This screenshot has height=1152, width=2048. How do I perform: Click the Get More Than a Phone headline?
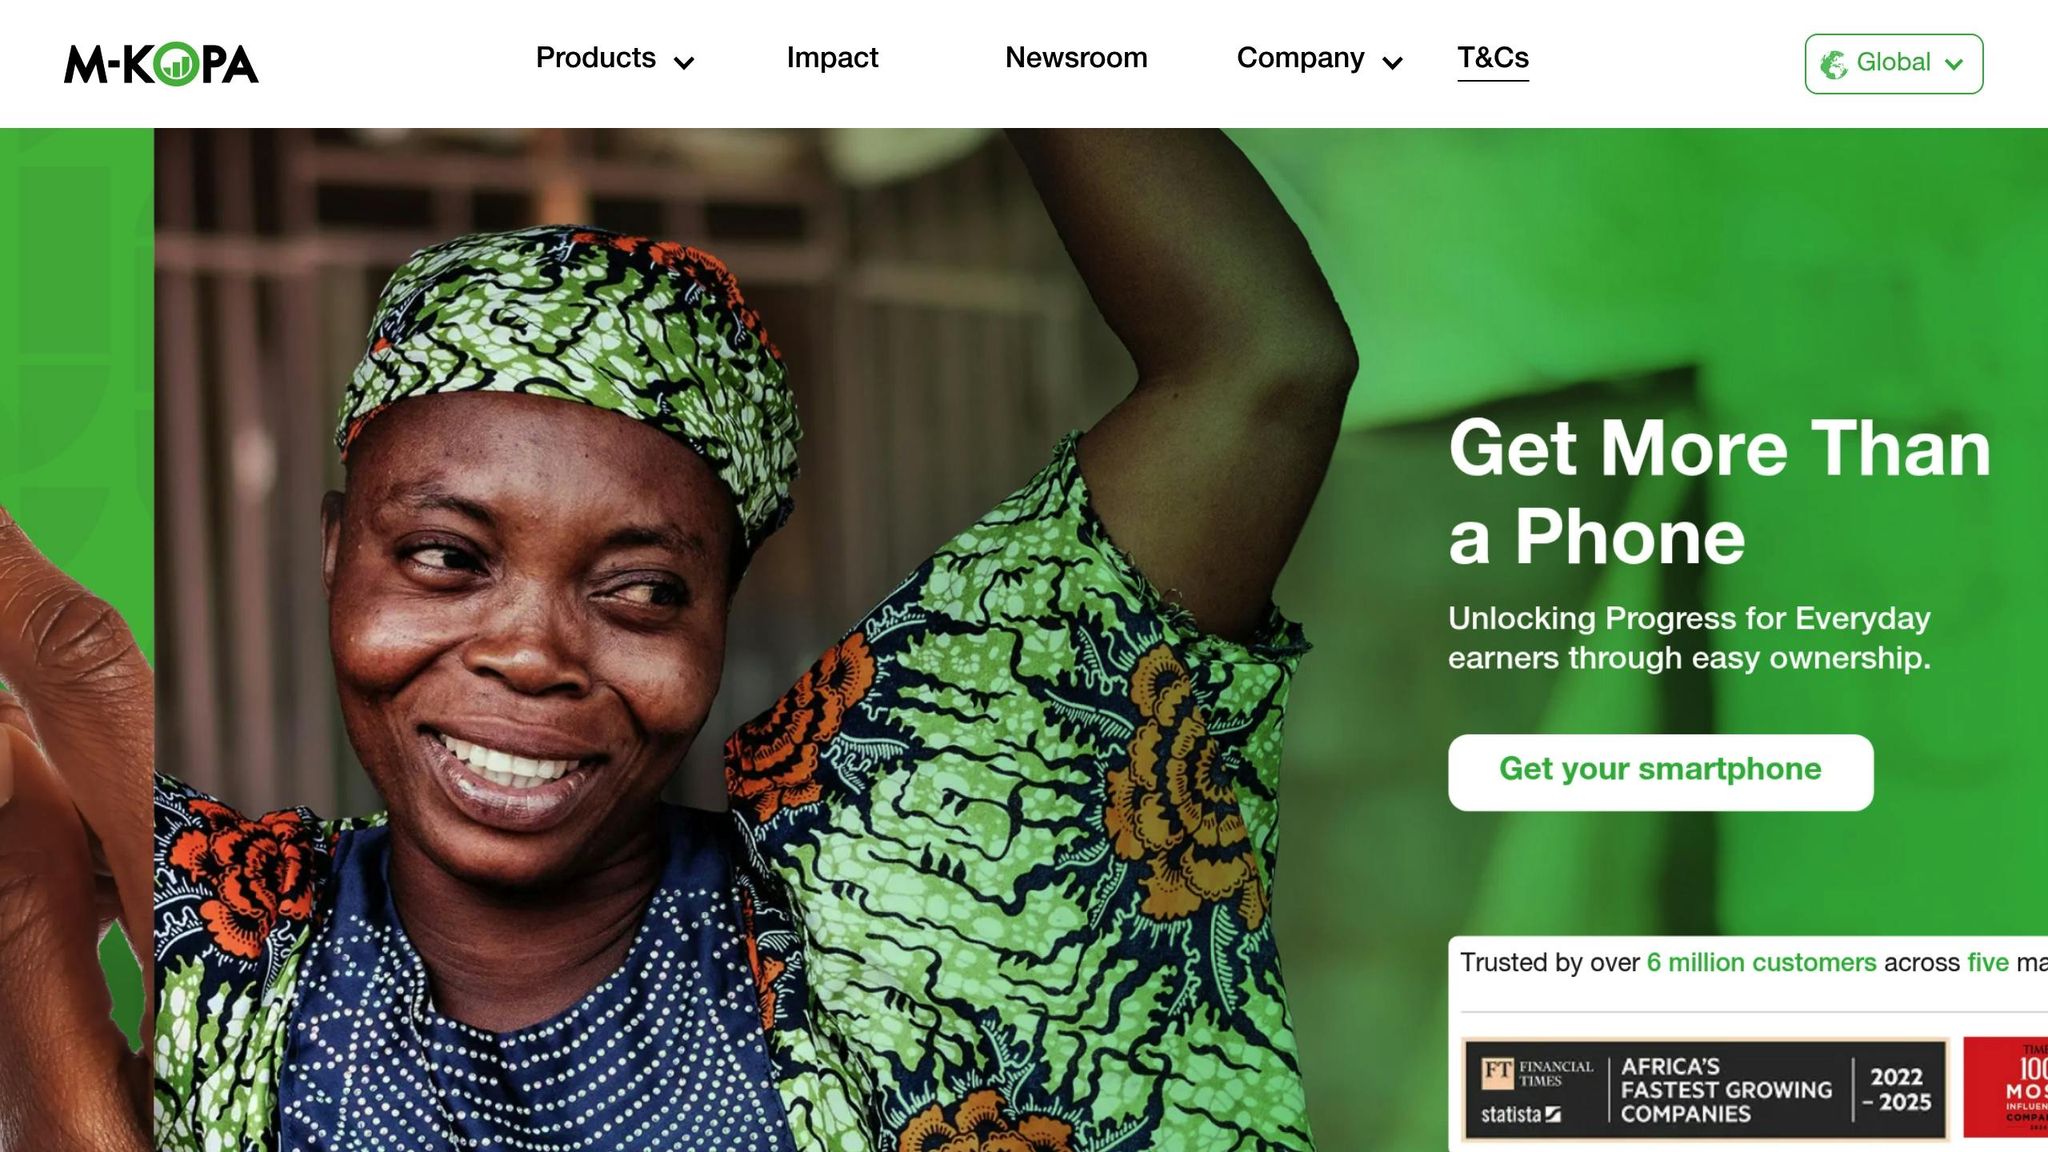(1719, 492)
